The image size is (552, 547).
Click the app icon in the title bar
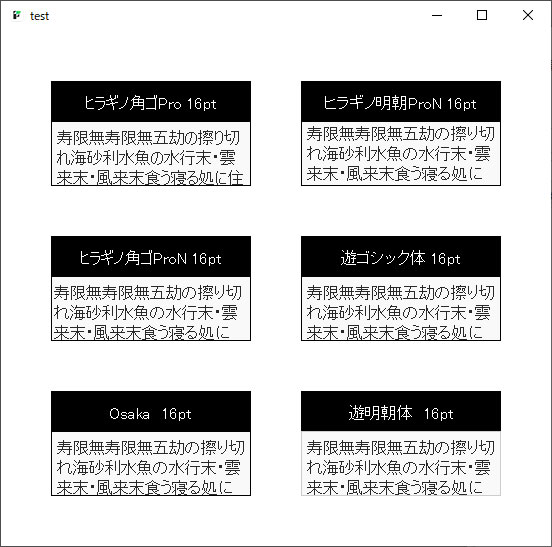click(x=16, y=16)
